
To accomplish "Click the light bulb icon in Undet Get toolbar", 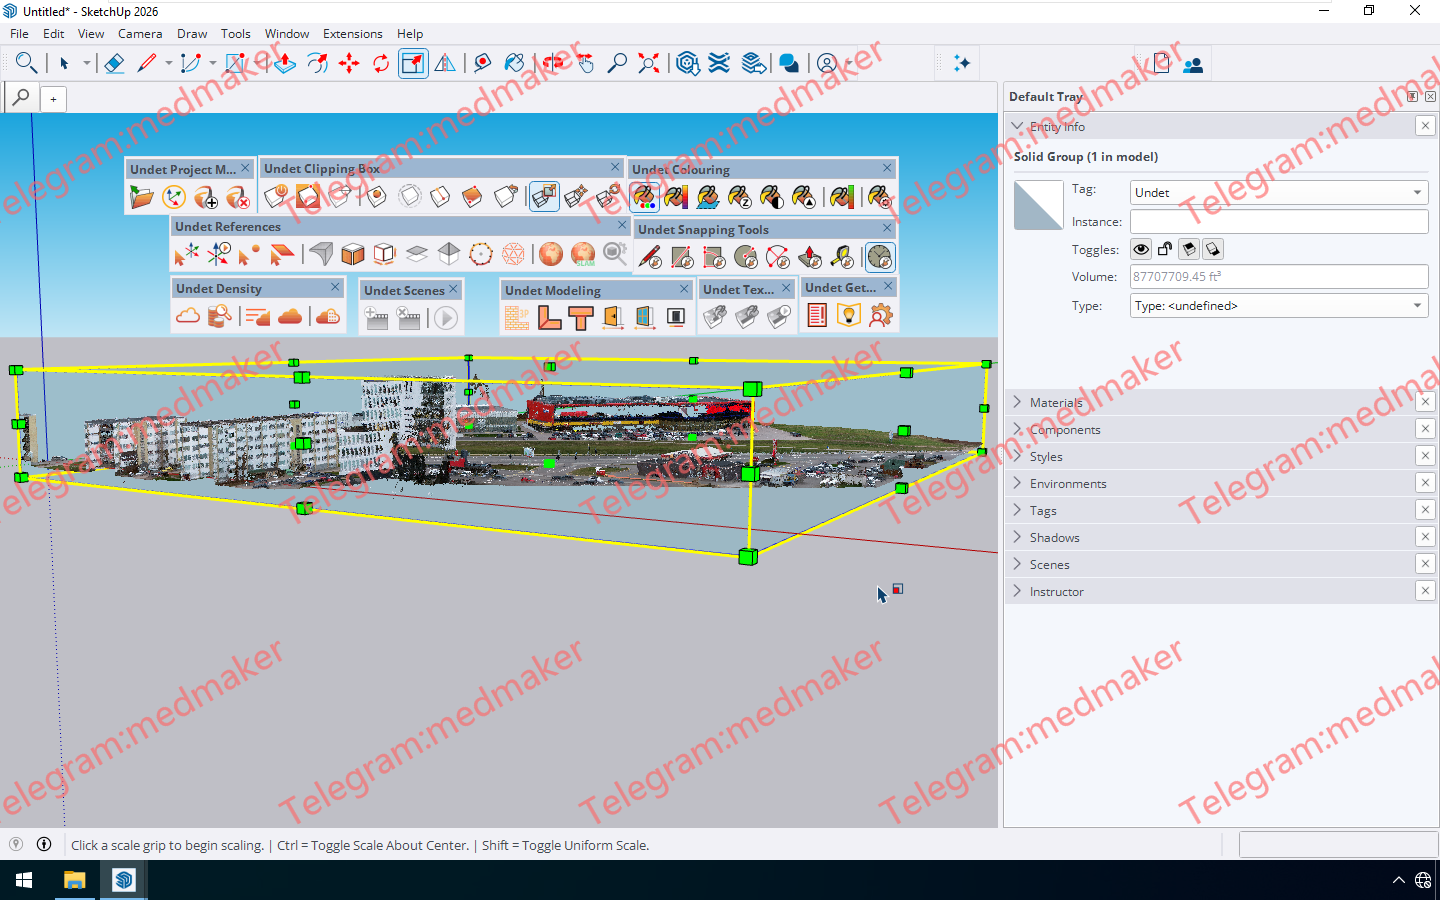I will click(849, 316).
